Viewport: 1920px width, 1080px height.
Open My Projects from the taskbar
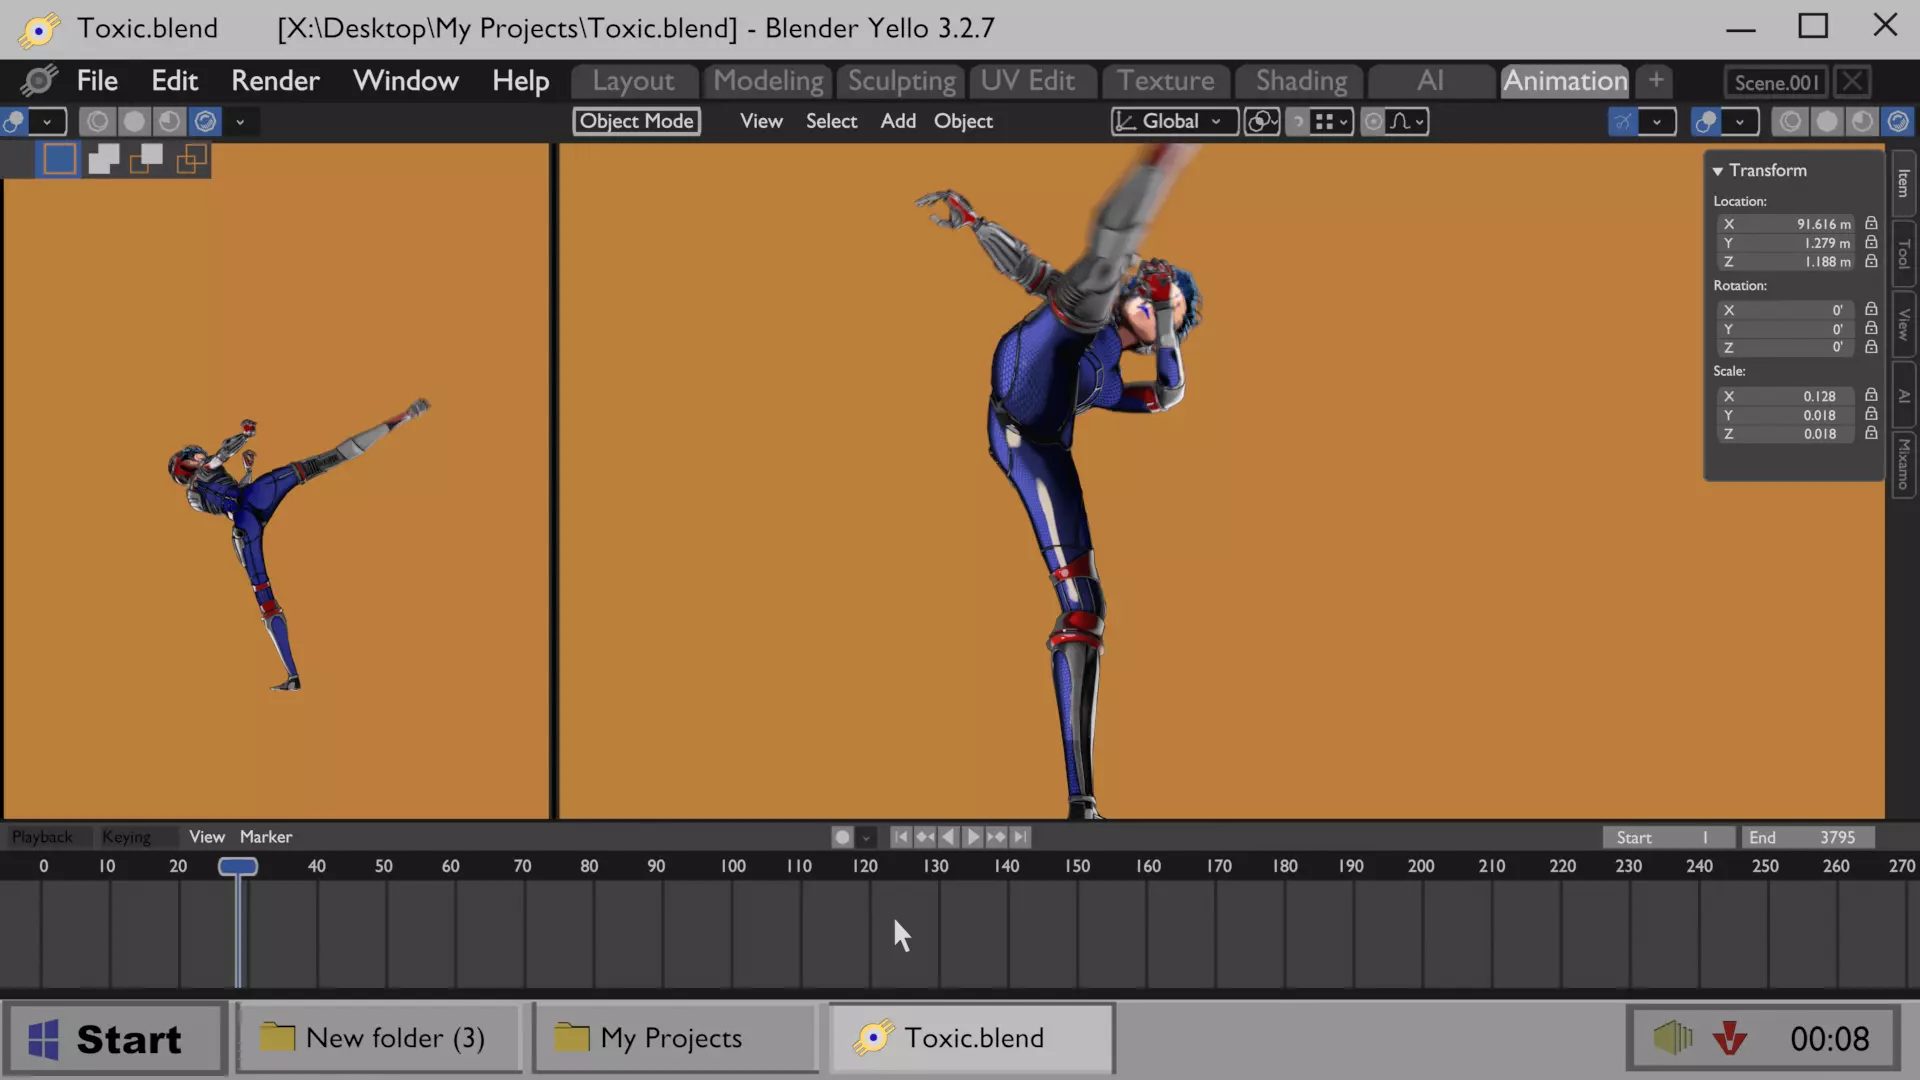click(x=673, y=1038)
